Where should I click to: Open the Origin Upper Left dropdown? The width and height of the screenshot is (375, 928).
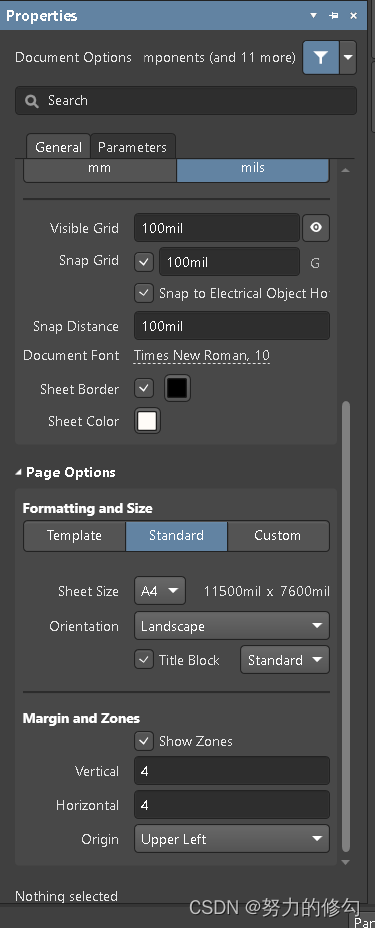pos(232,839)
